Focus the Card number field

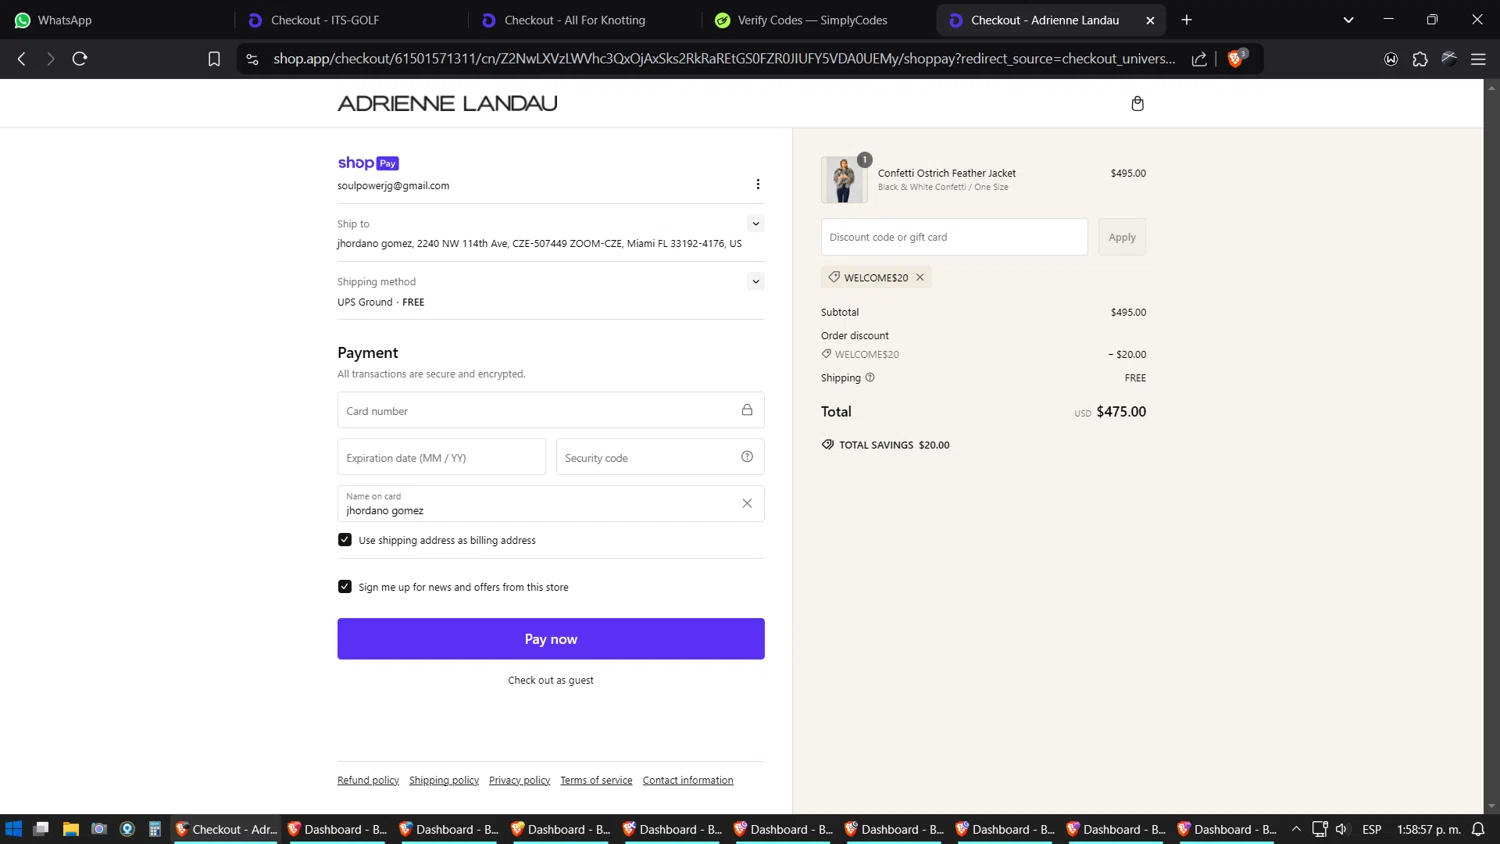(551, 410)
